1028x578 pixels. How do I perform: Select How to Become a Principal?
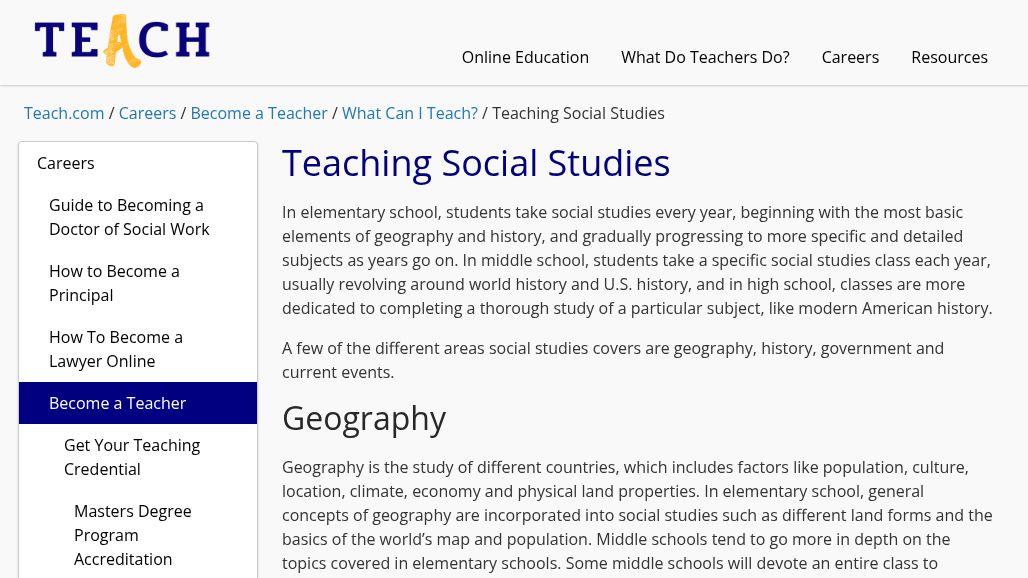(x=114, y=283)
